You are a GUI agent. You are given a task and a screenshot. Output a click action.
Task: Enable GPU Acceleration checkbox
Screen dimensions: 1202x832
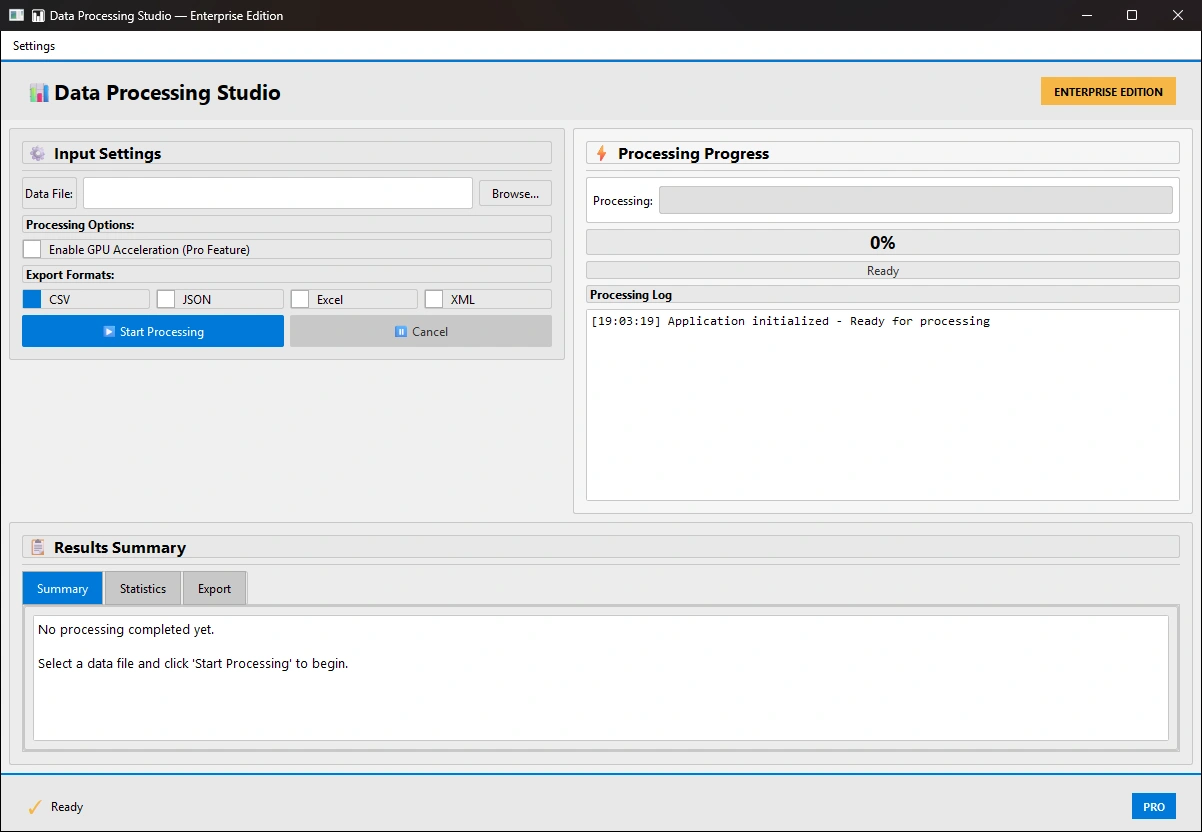(32, 249)
